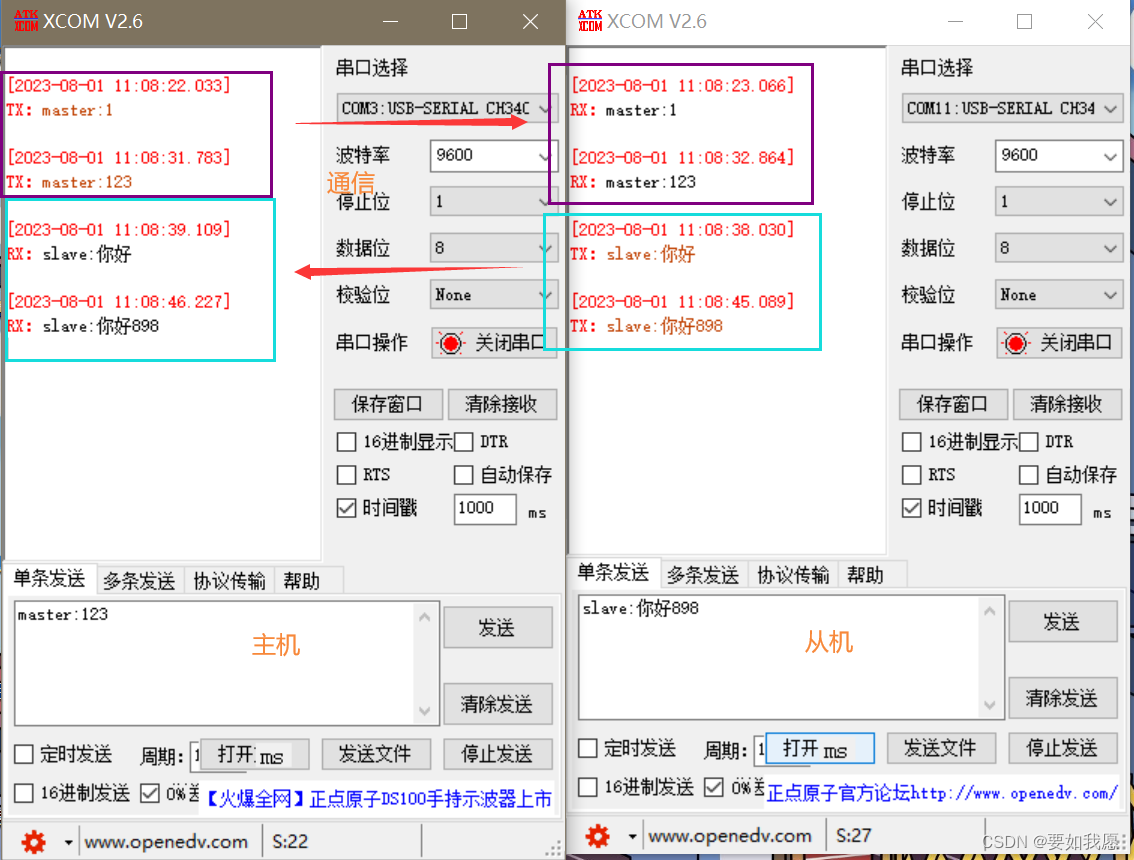The height and width of the screenshot is (860, 1134).
Task: Click 1000 ms timestamp field in slave window
Action: [1050, 508]
